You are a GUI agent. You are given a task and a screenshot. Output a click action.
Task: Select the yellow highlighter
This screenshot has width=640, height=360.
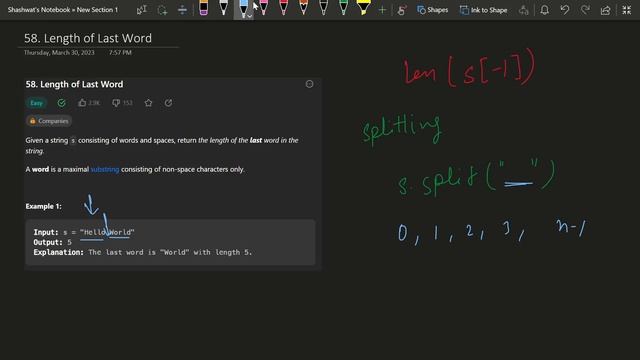click(363, 8)
